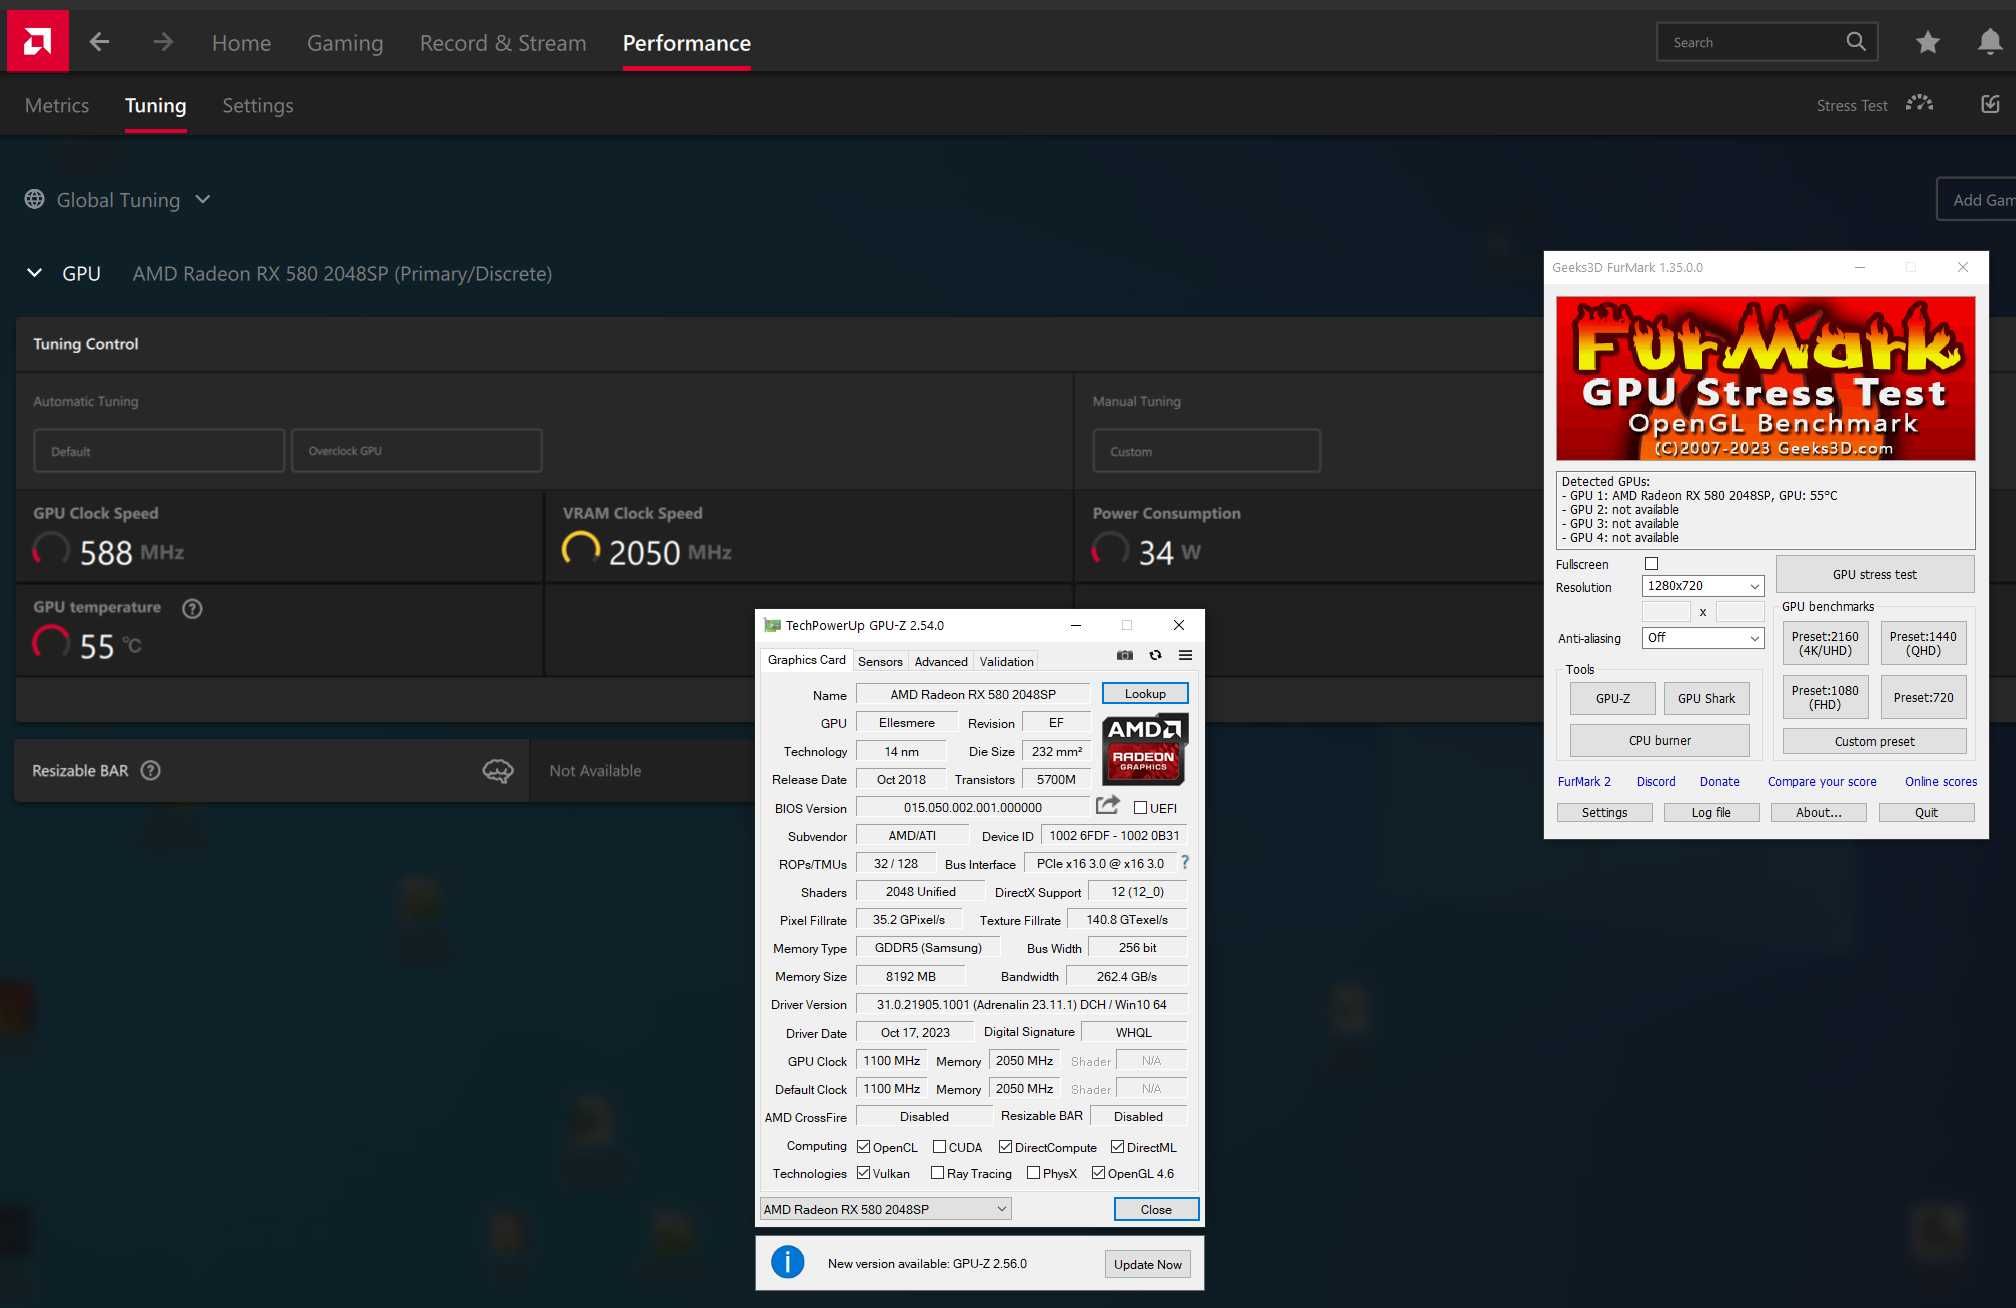2016x1308 pixels.
Task: Select the Tuning tab in Adrenalin
Action: coord(156,104)
